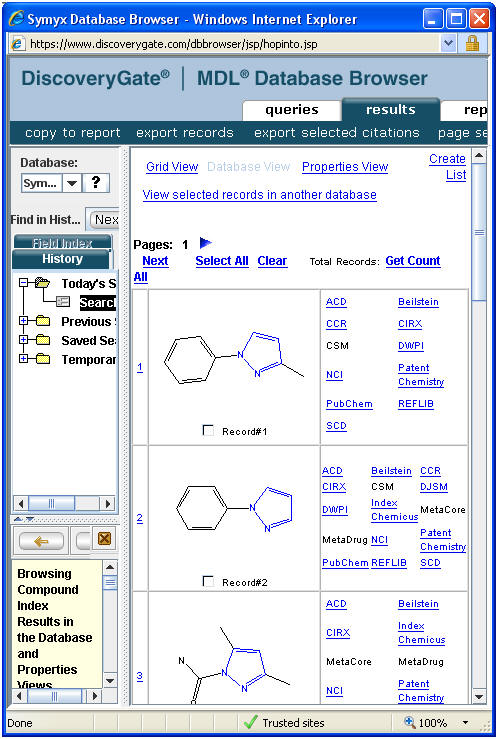
Task: Click the Saved Searches folder icon
Action: [x=43, y=340]
